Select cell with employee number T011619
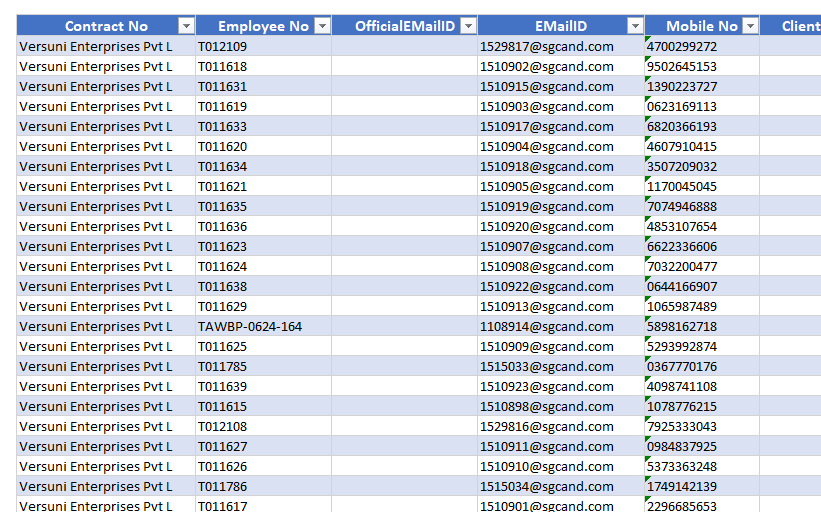Viewport: 821px width, 512px height. pos(263,106)
